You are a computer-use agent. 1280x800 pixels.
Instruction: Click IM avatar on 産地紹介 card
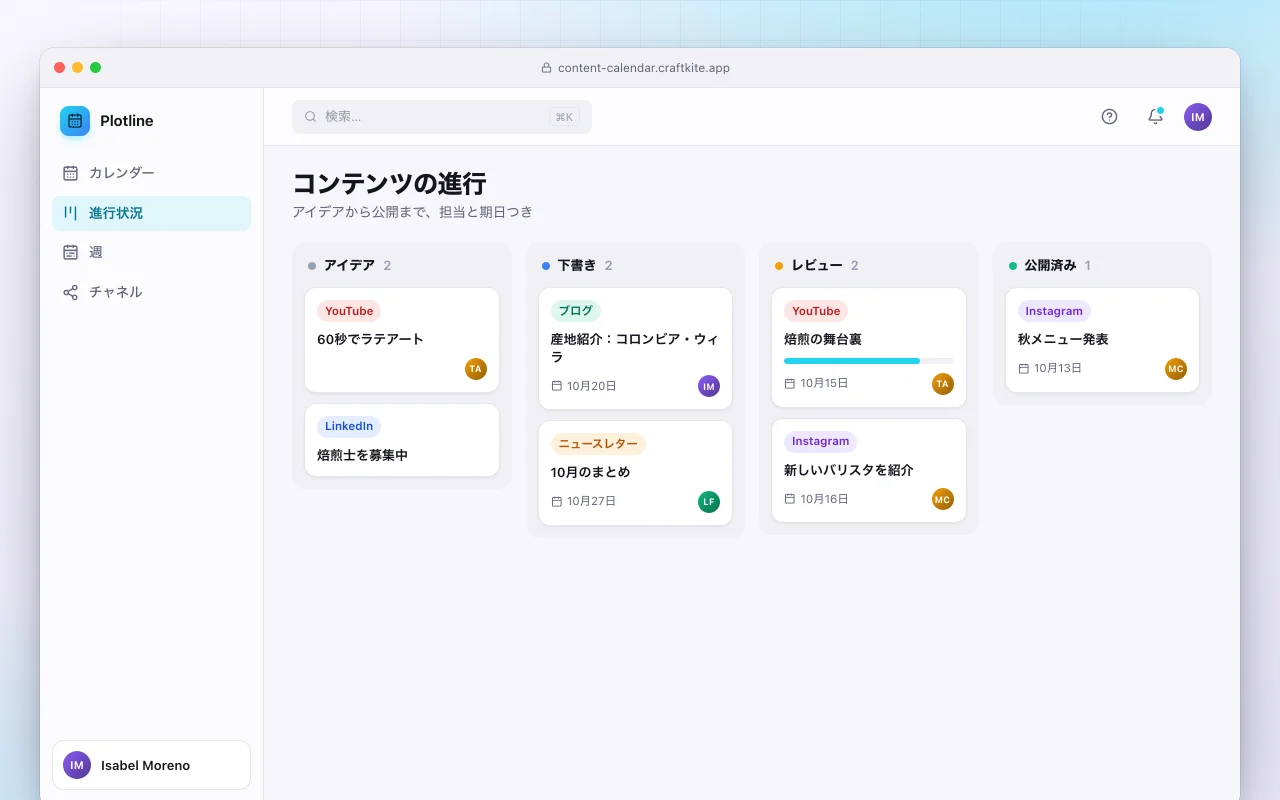pyautogui.click(x=709, y=386)
